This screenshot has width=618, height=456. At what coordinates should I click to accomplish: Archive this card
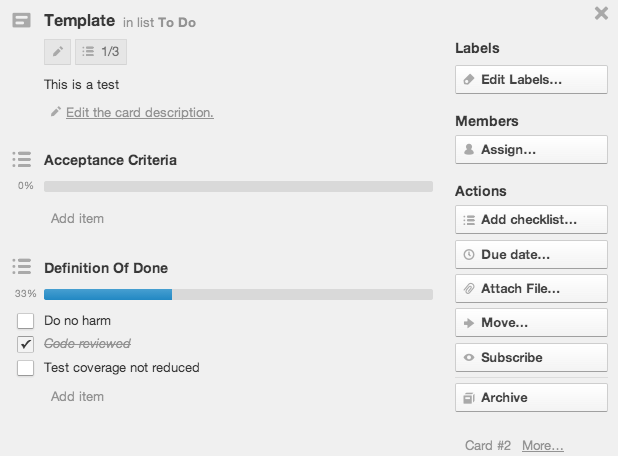tap(531, 398)
